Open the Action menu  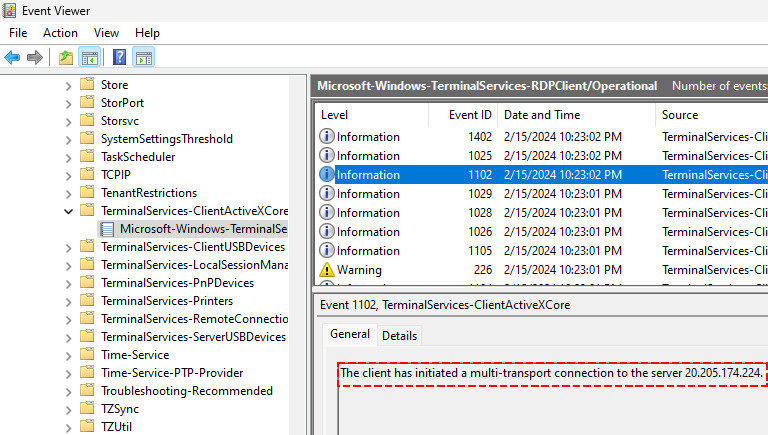[x=60, y=33]
